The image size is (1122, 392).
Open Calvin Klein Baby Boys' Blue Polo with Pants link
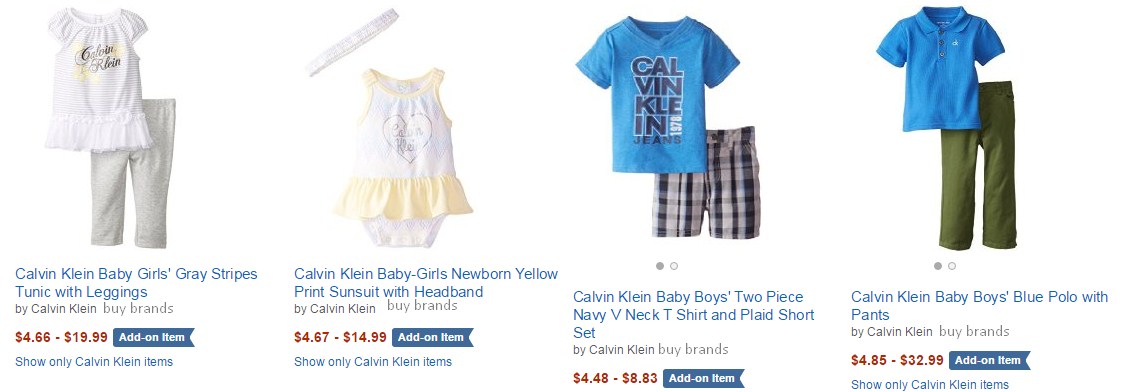point(980,305)
